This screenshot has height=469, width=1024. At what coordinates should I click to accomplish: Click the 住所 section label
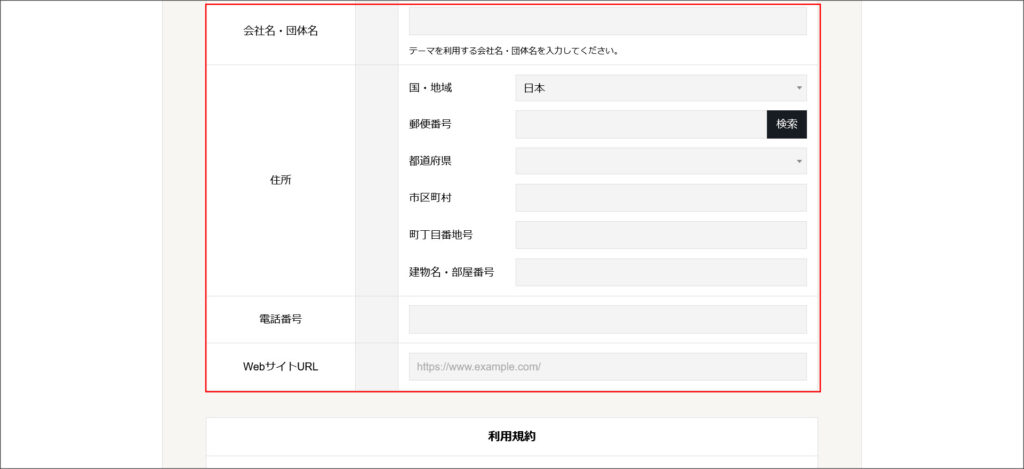280,180
